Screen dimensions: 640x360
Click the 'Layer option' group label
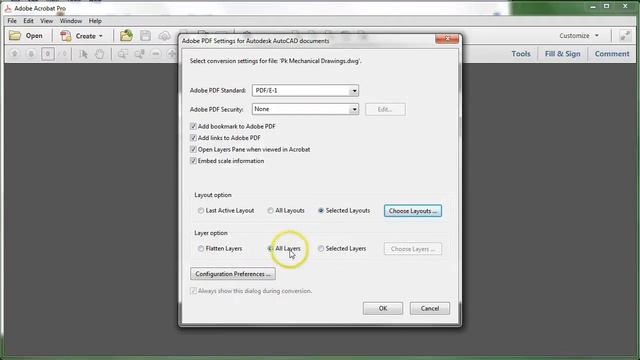click(x=211, y=233)
